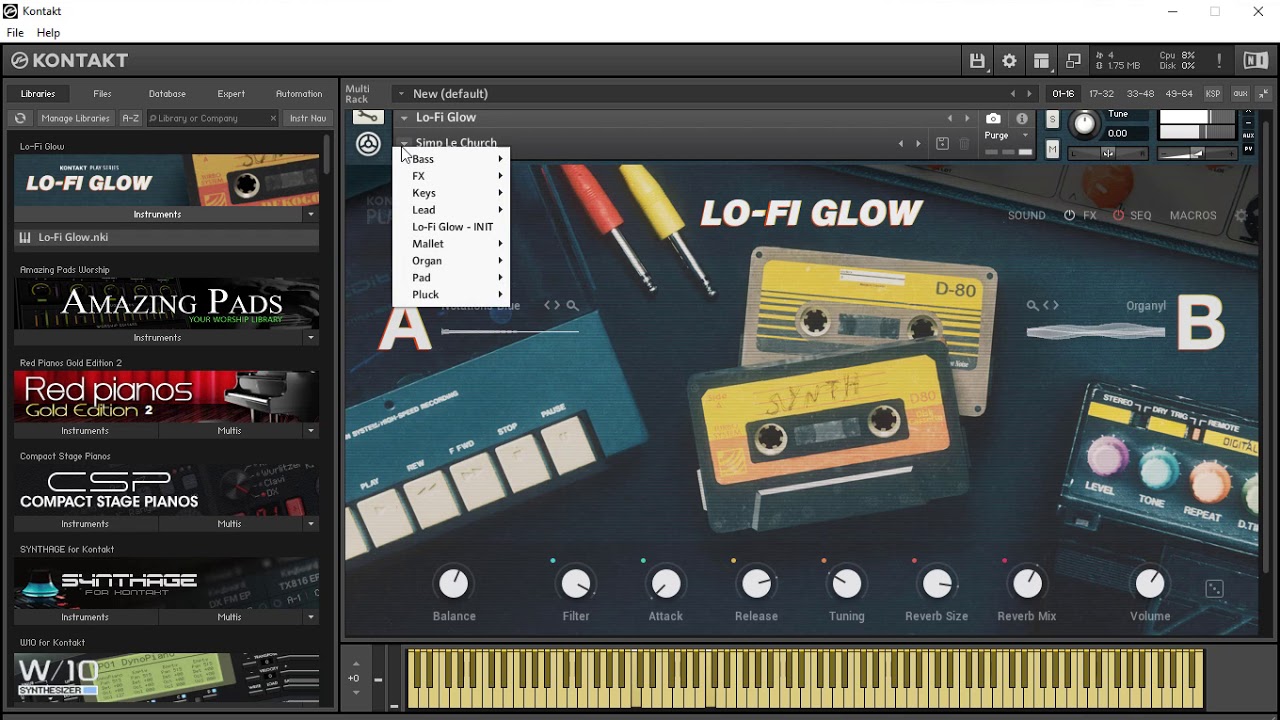Toggle the aux sends view

point(1240,94)
